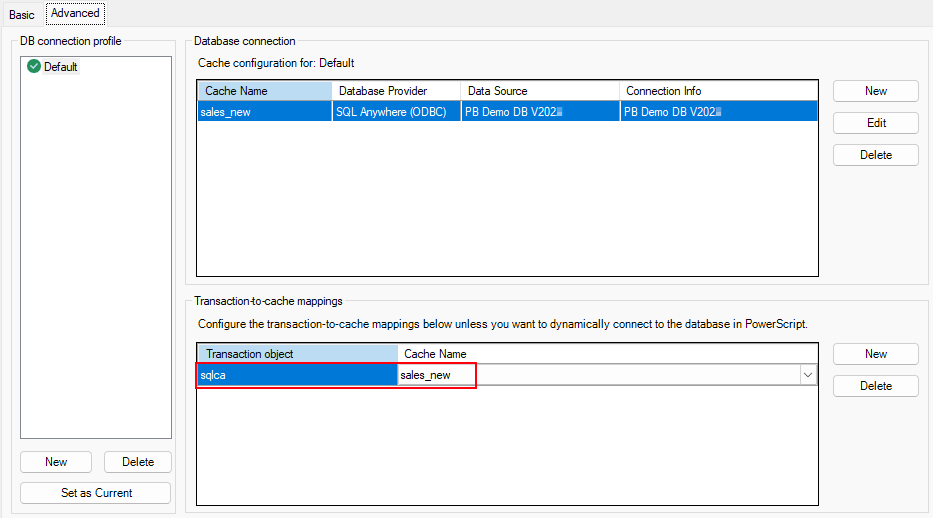
Task: Delete the sqlca transaction mapping
Action: [x=875, y=386]
